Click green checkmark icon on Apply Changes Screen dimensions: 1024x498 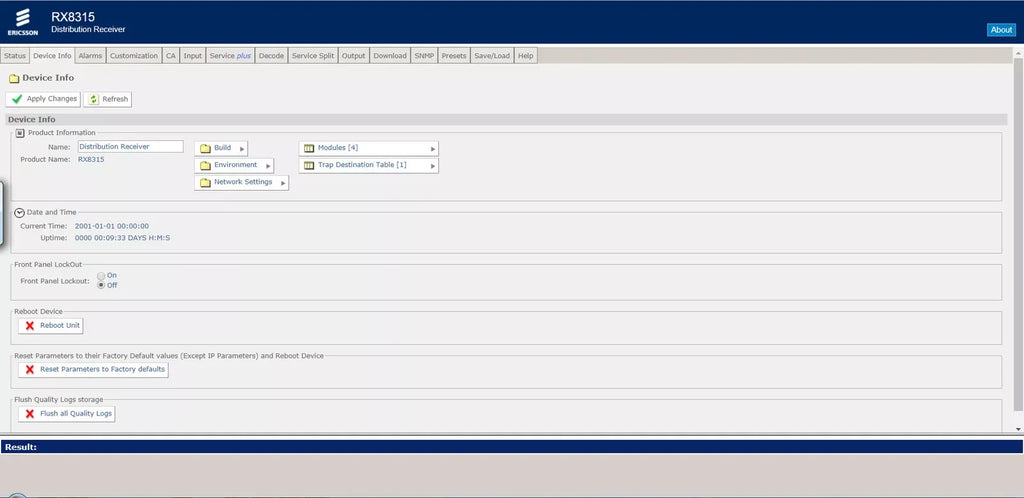pyautogui.click(x=17, y=99)
